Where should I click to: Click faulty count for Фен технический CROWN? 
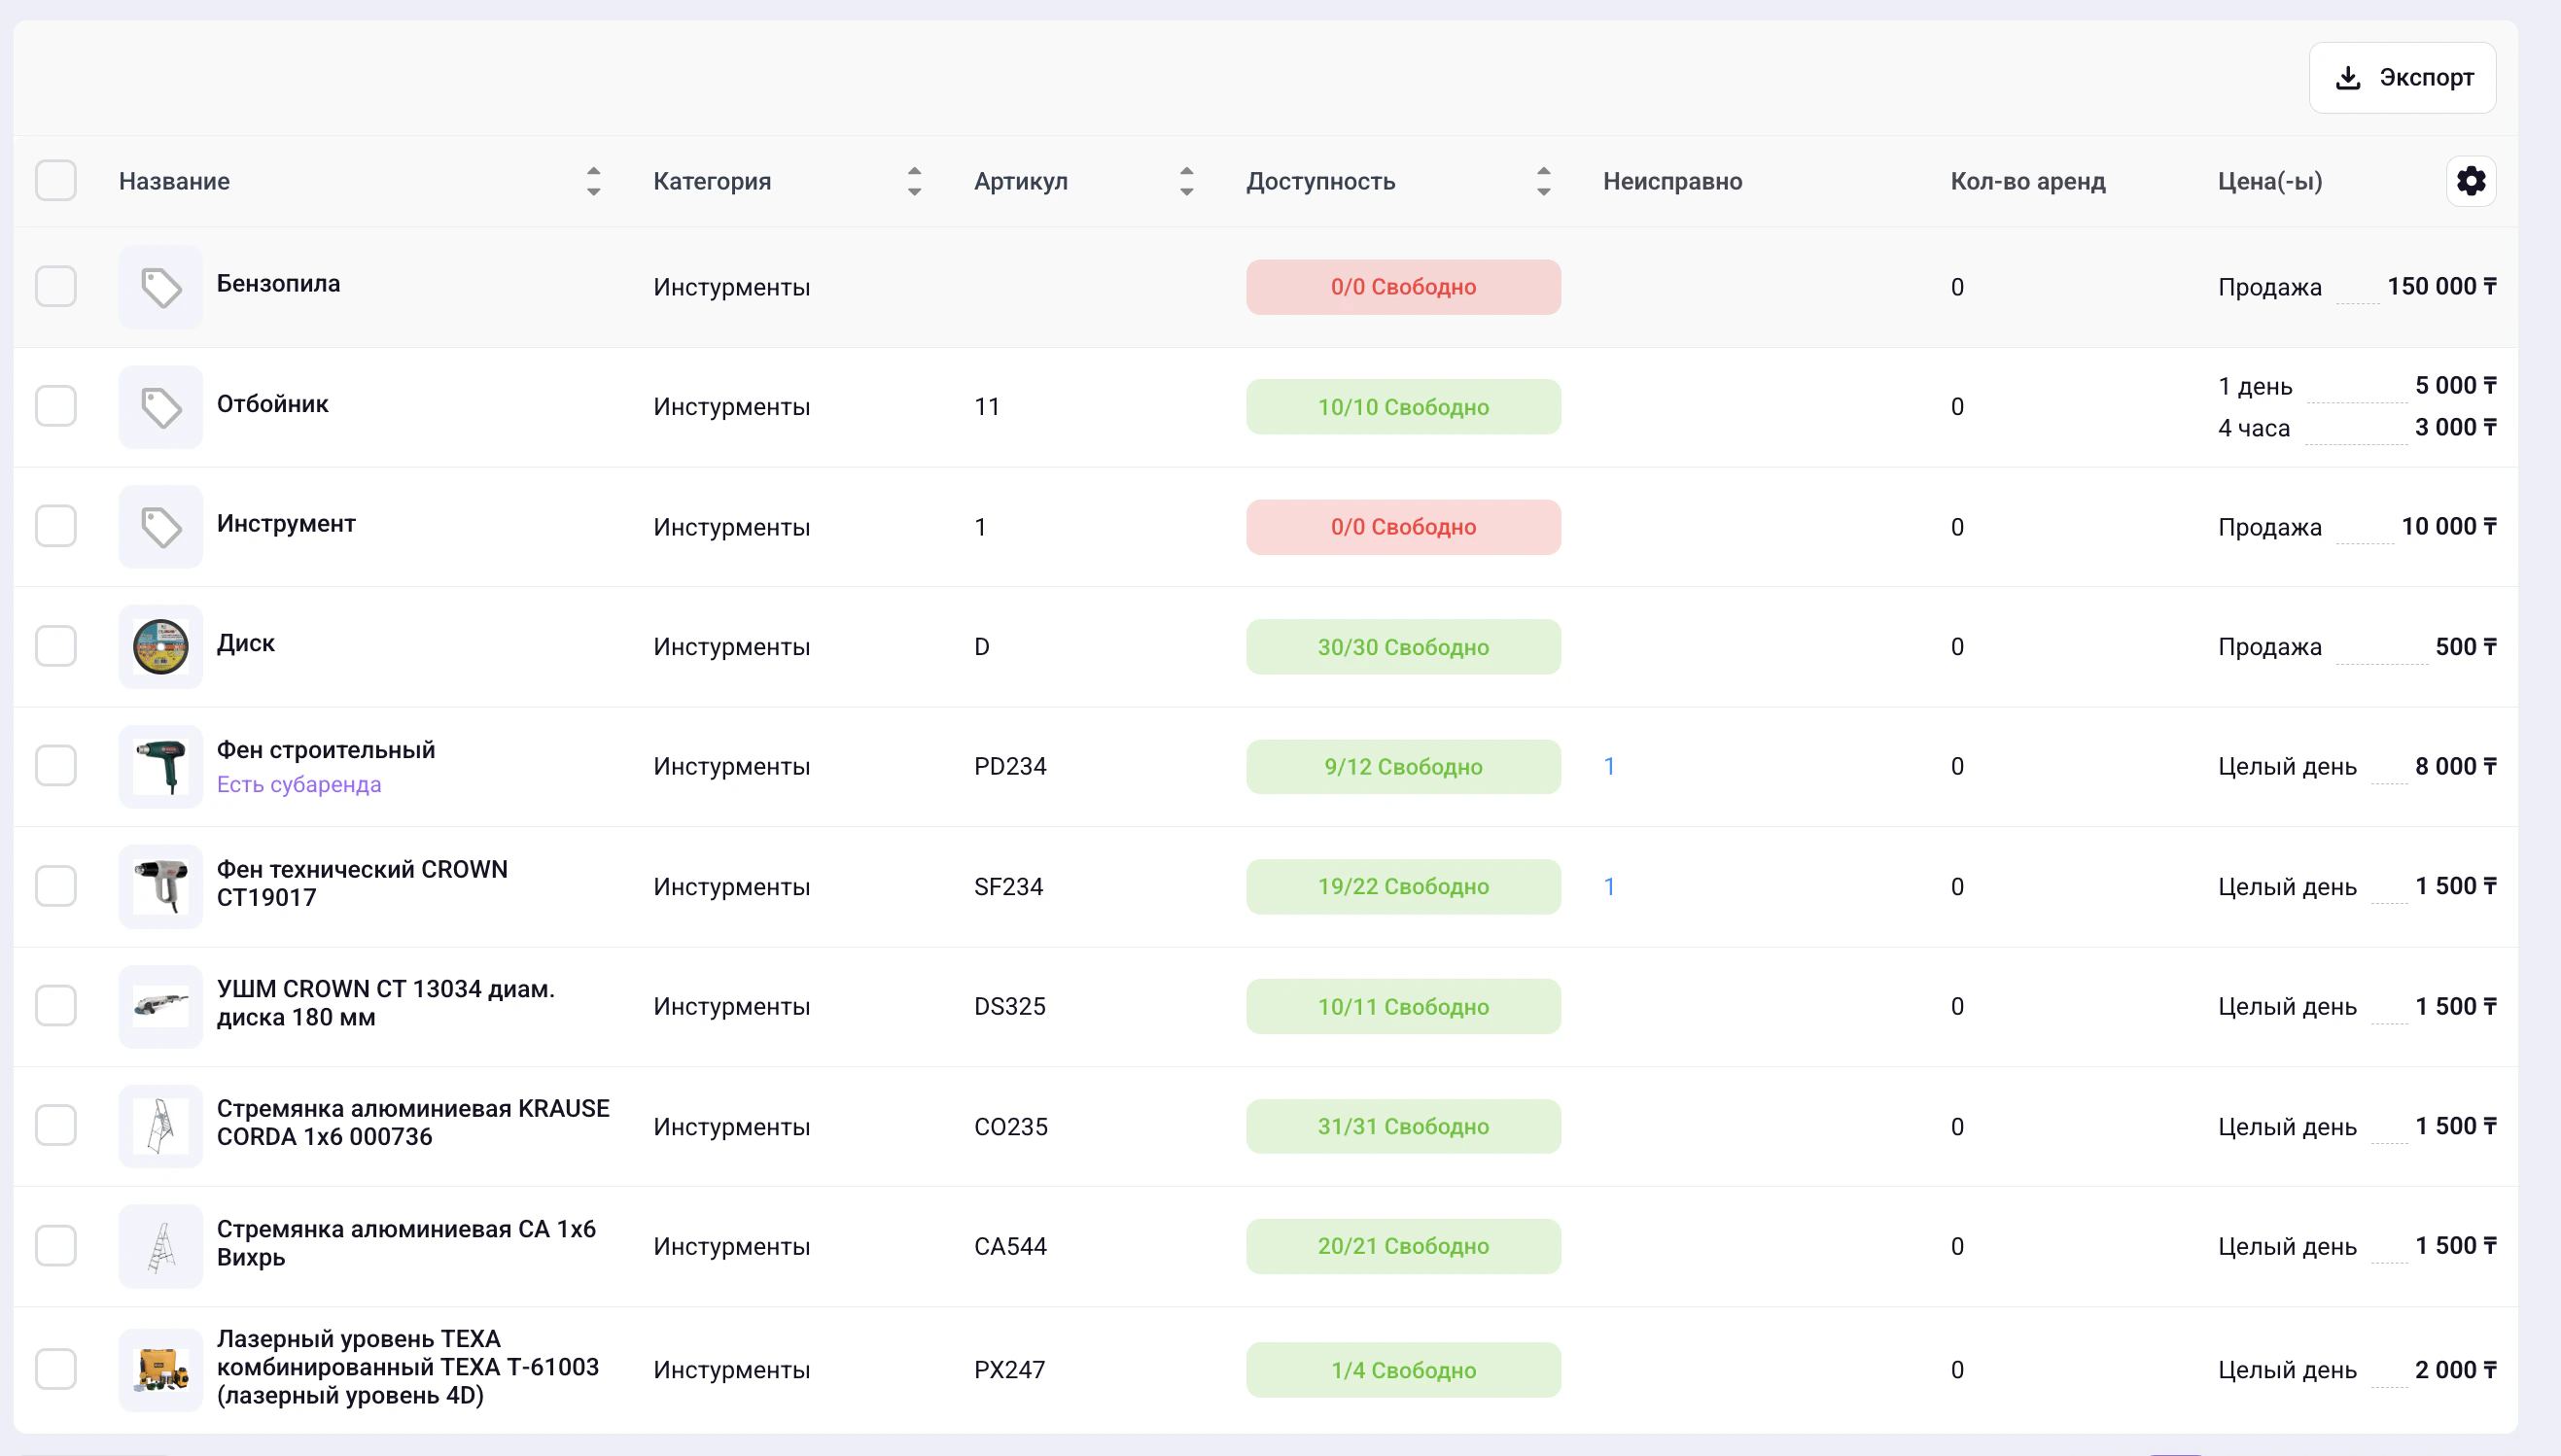[1609, 887]
